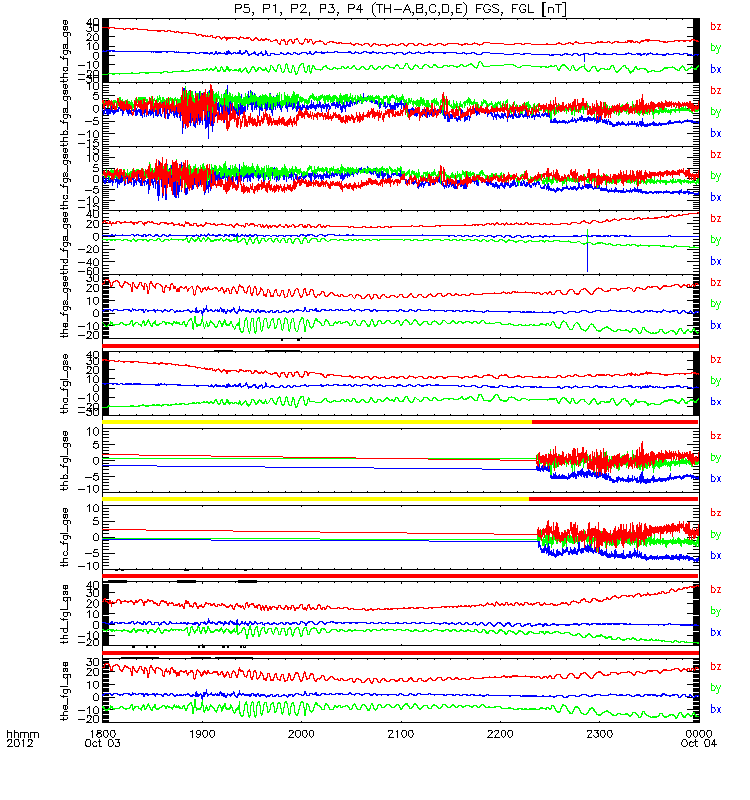Screen dimensions: 750x800
Task: Click the red bar above the tha_fgl_gse panel
Action: [401, 346]
